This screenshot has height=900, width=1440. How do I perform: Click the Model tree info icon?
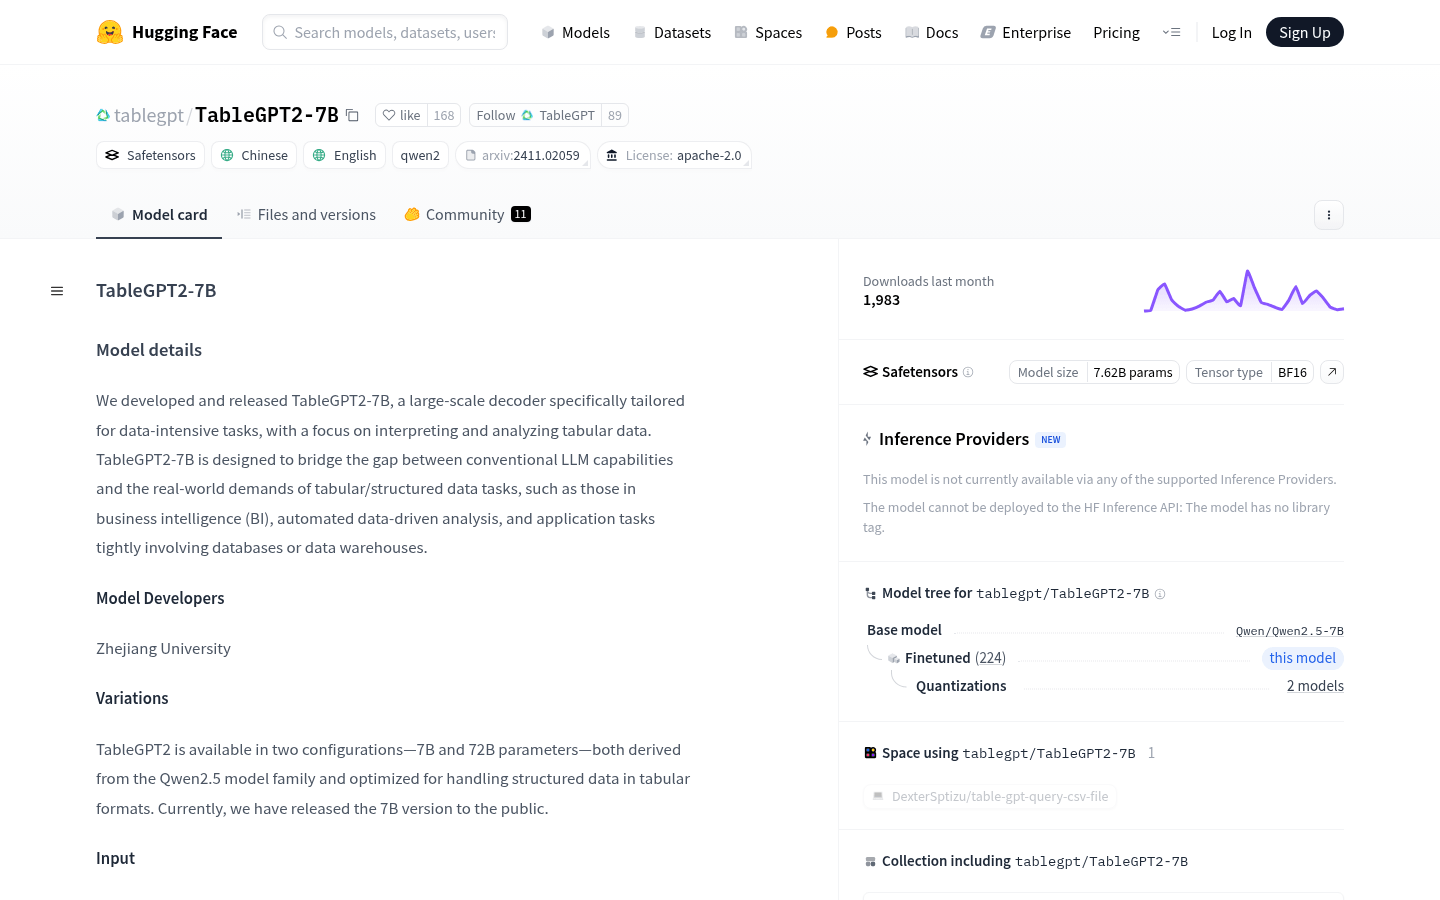click(1160, 594)
